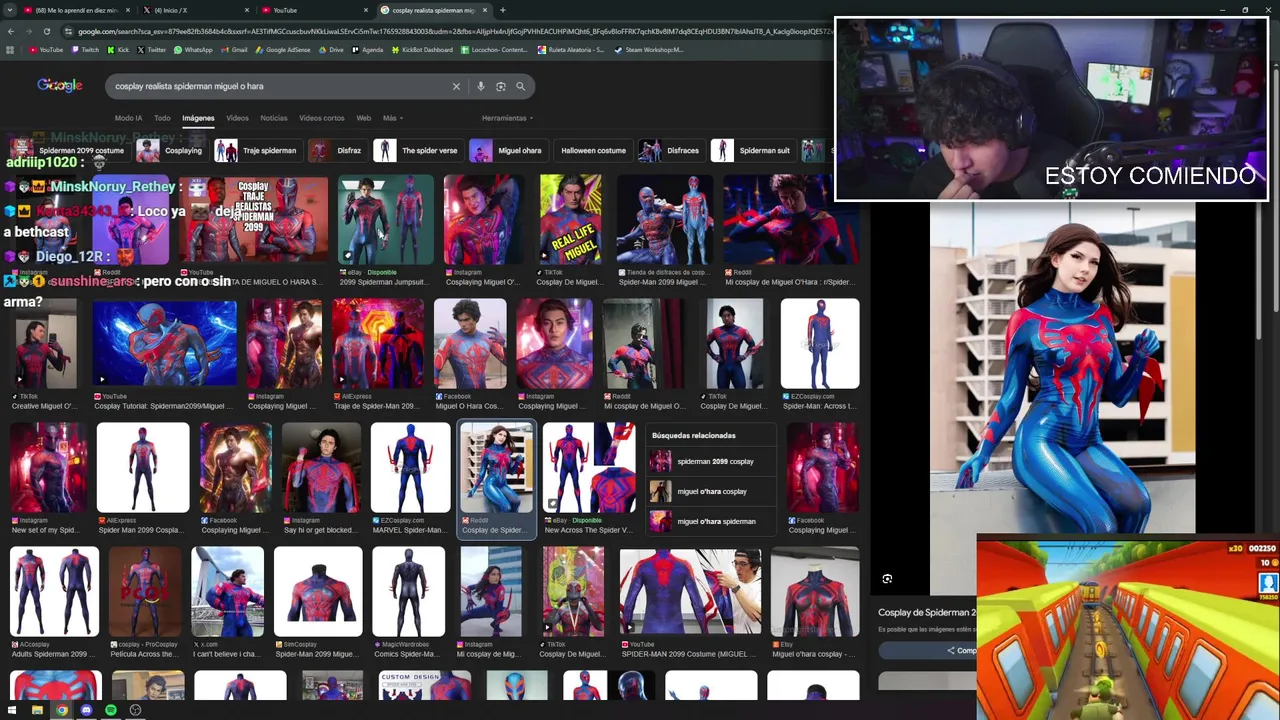Switch to the Videos cortos tab

click(322, 118)
